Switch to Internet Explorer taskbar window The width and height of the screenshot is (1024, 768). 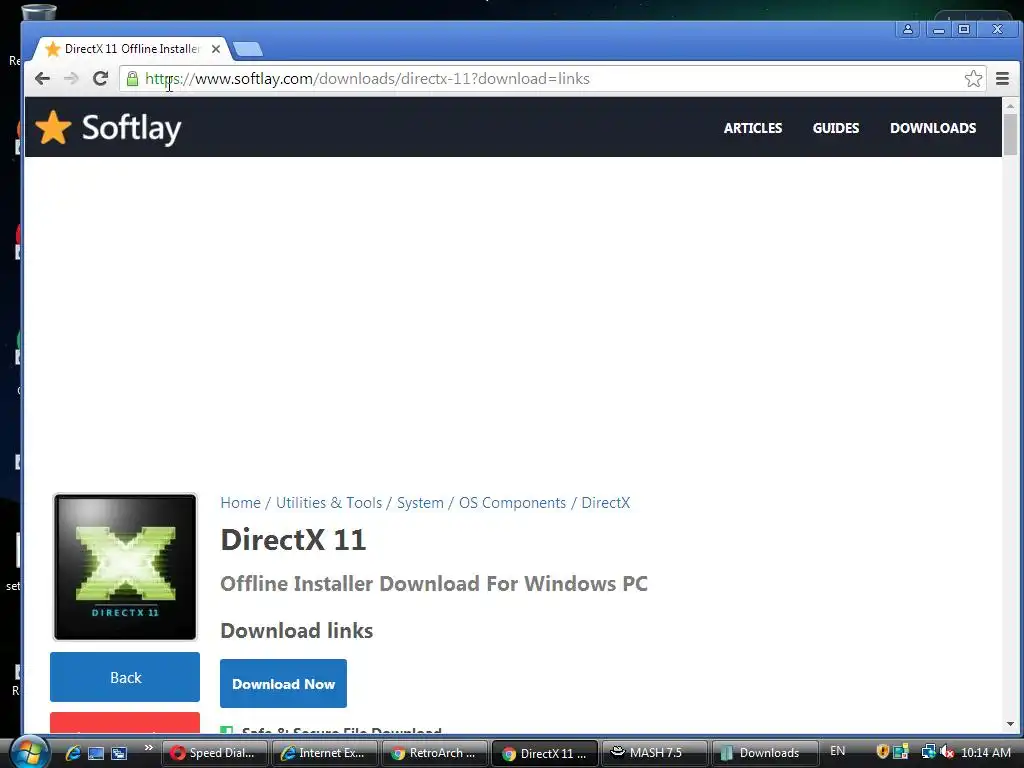[x=325, y=753]
